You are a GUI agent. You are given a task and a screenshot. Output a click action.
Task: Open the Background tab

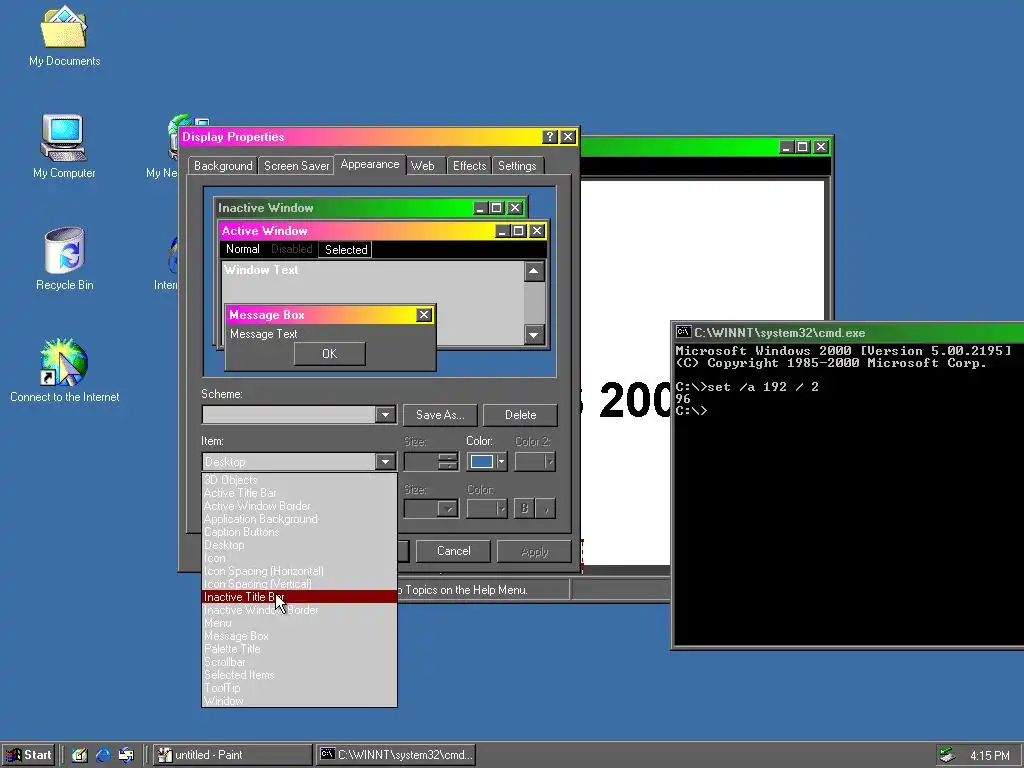coord(223,166)
